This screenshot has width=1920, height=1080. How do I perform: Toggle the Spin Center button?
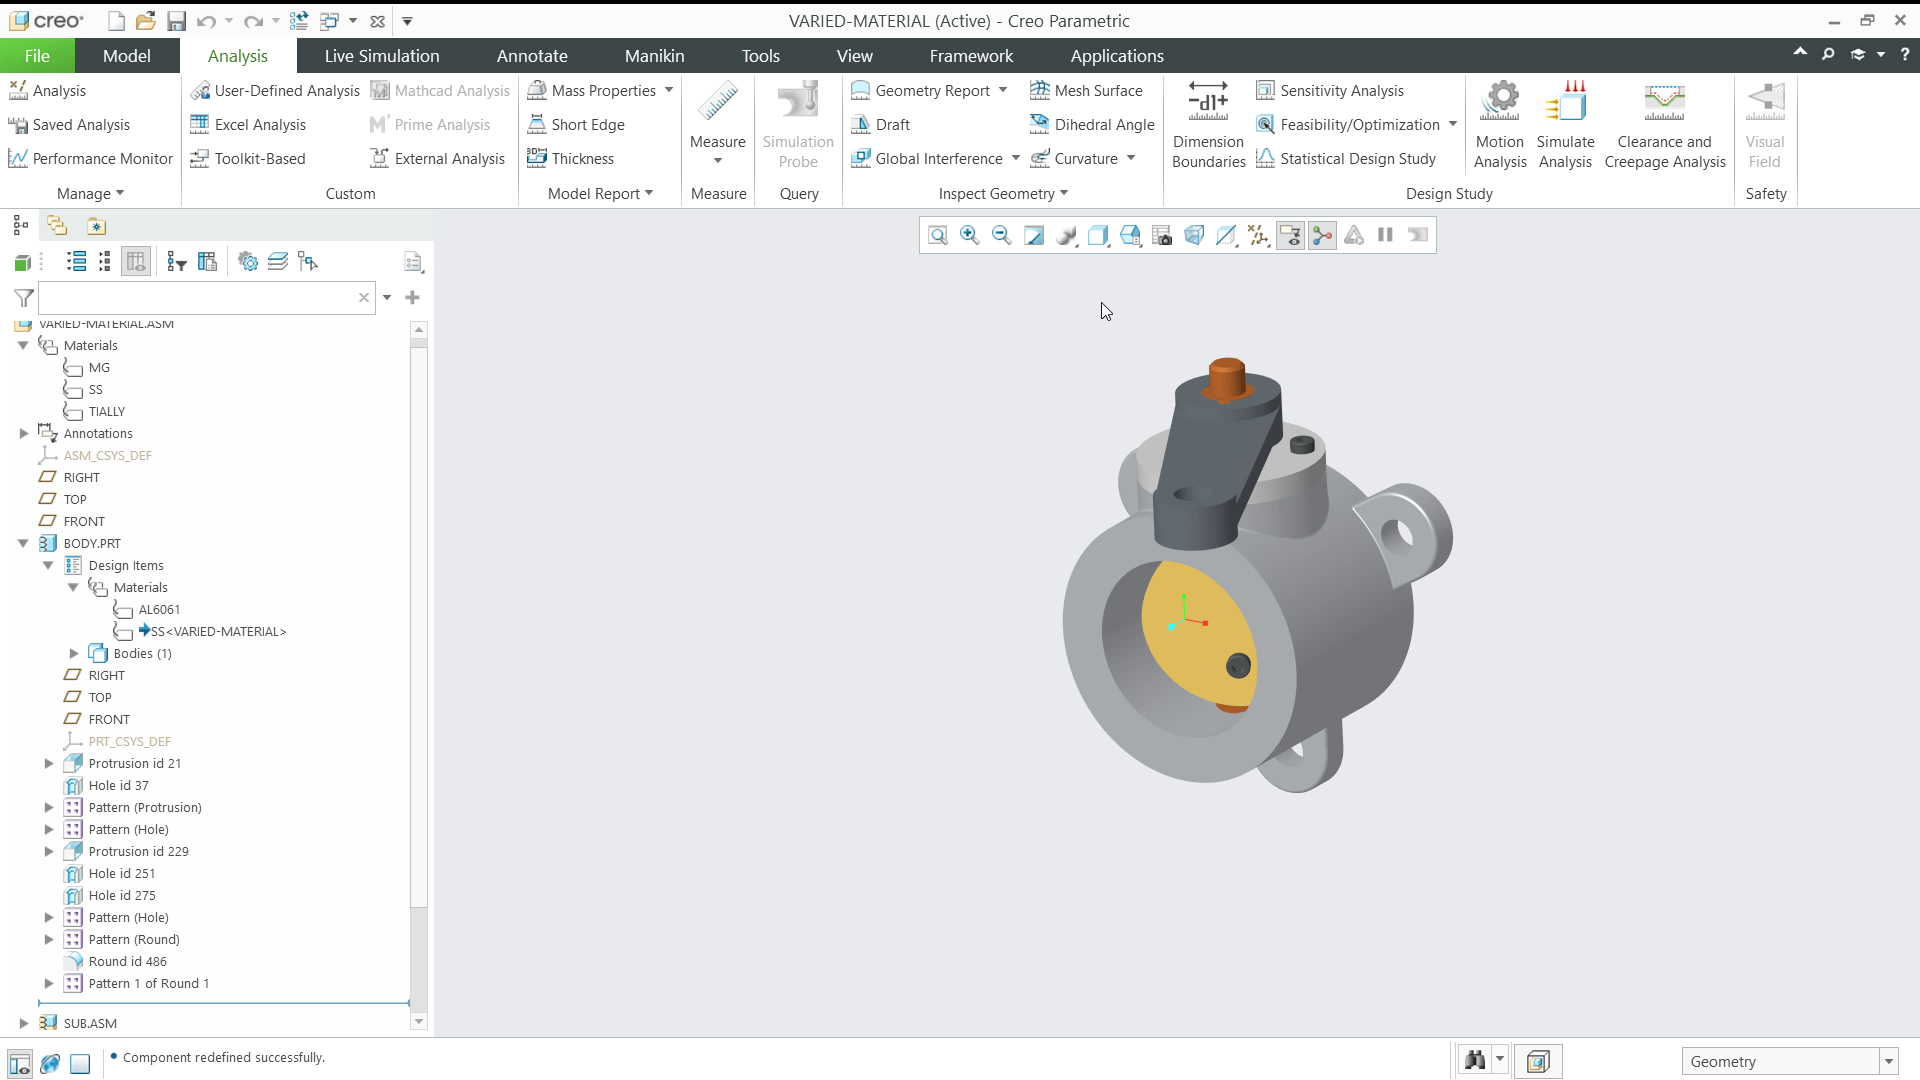pos(1322,235)
